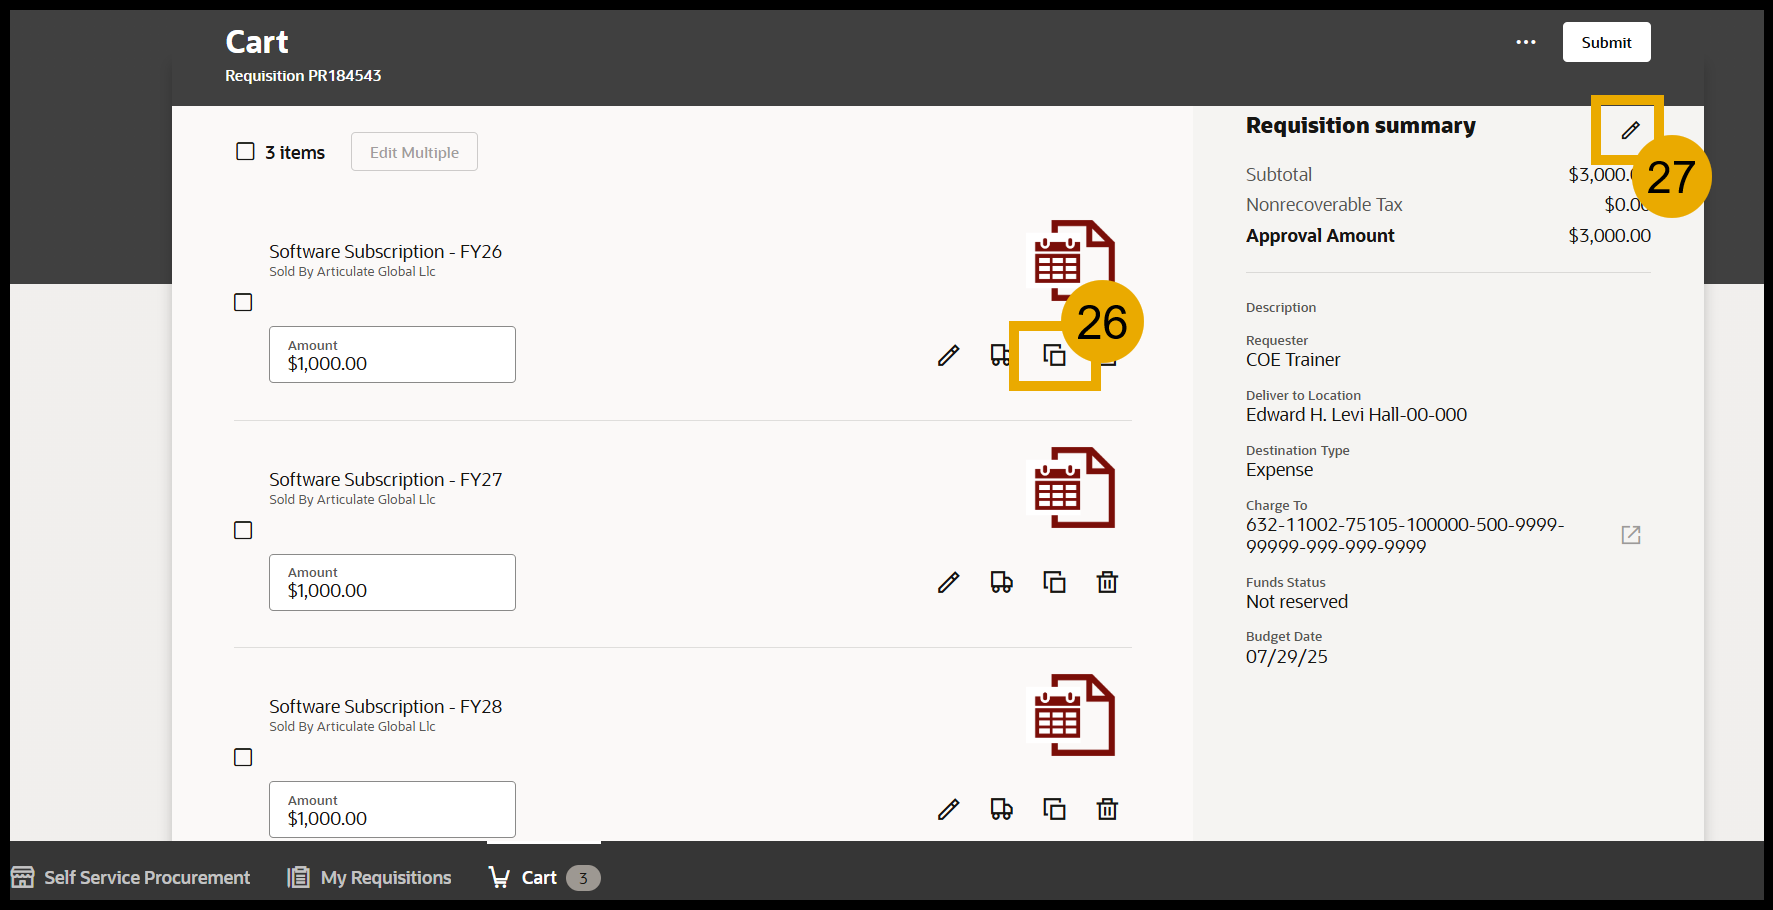Click the Subtotal label
1773x910 pixels.
pyautogui.click(x=1279, y=174)
